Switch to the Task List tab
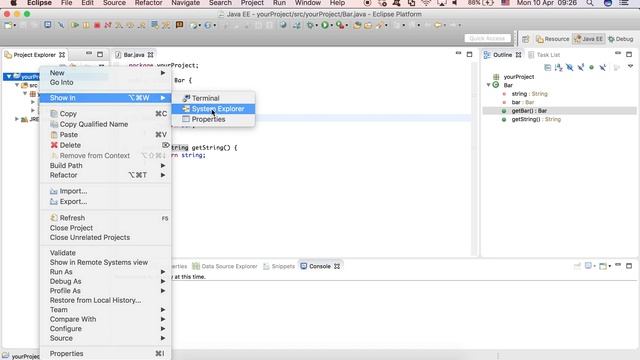Viewport: 640px width, 360px height. (x=544, y=55)
